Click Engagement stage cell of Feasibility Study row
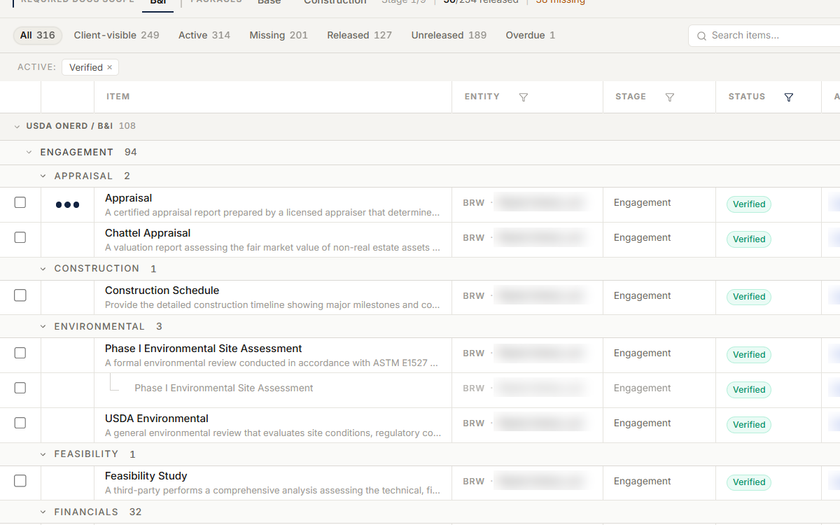The image size is (840, 525). [642, 481]
